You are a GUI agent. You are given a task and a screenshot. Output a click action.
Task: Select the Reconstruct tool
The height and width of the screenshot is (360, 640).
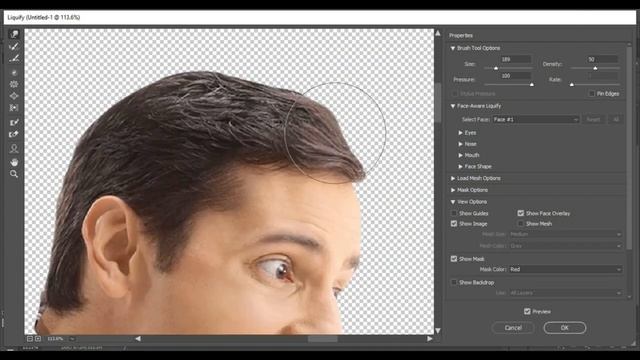[x=14, y=47]
